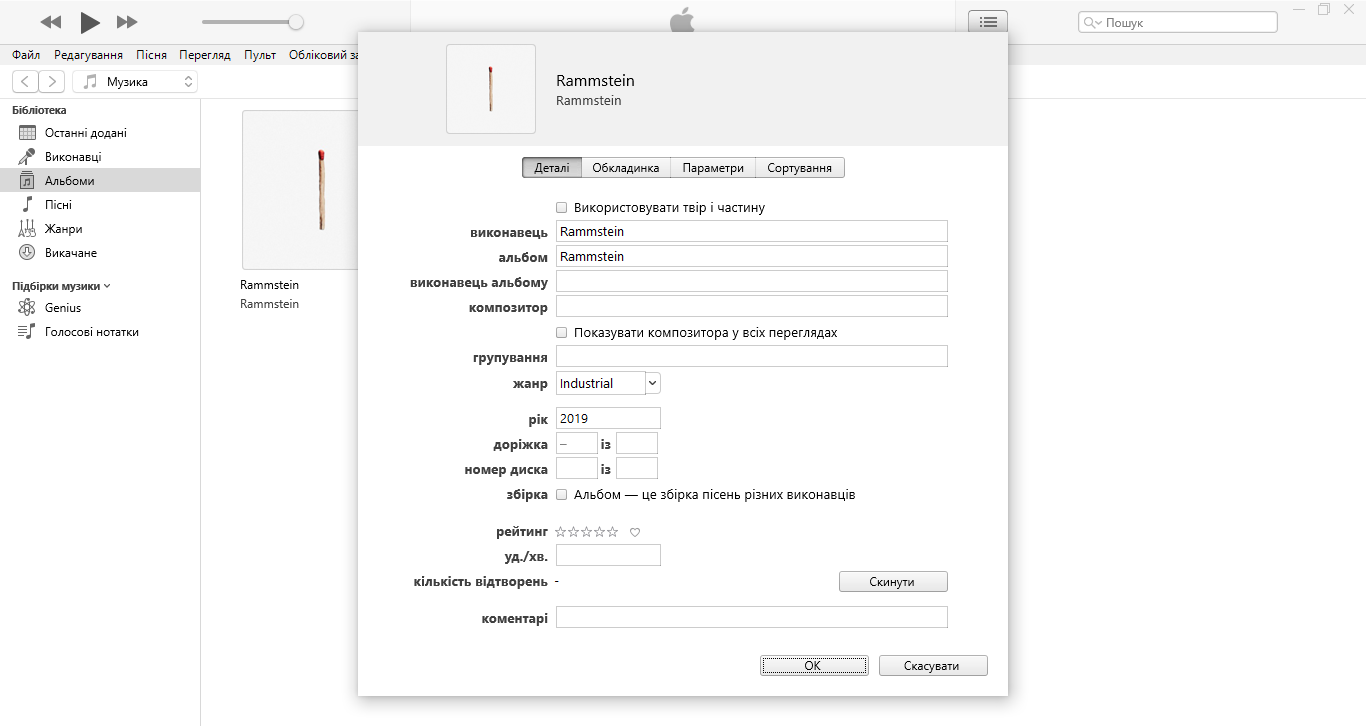1366x726 pixels.
Task: Enable Використовувати твір і частину checkbox
Action: point(562,208)
